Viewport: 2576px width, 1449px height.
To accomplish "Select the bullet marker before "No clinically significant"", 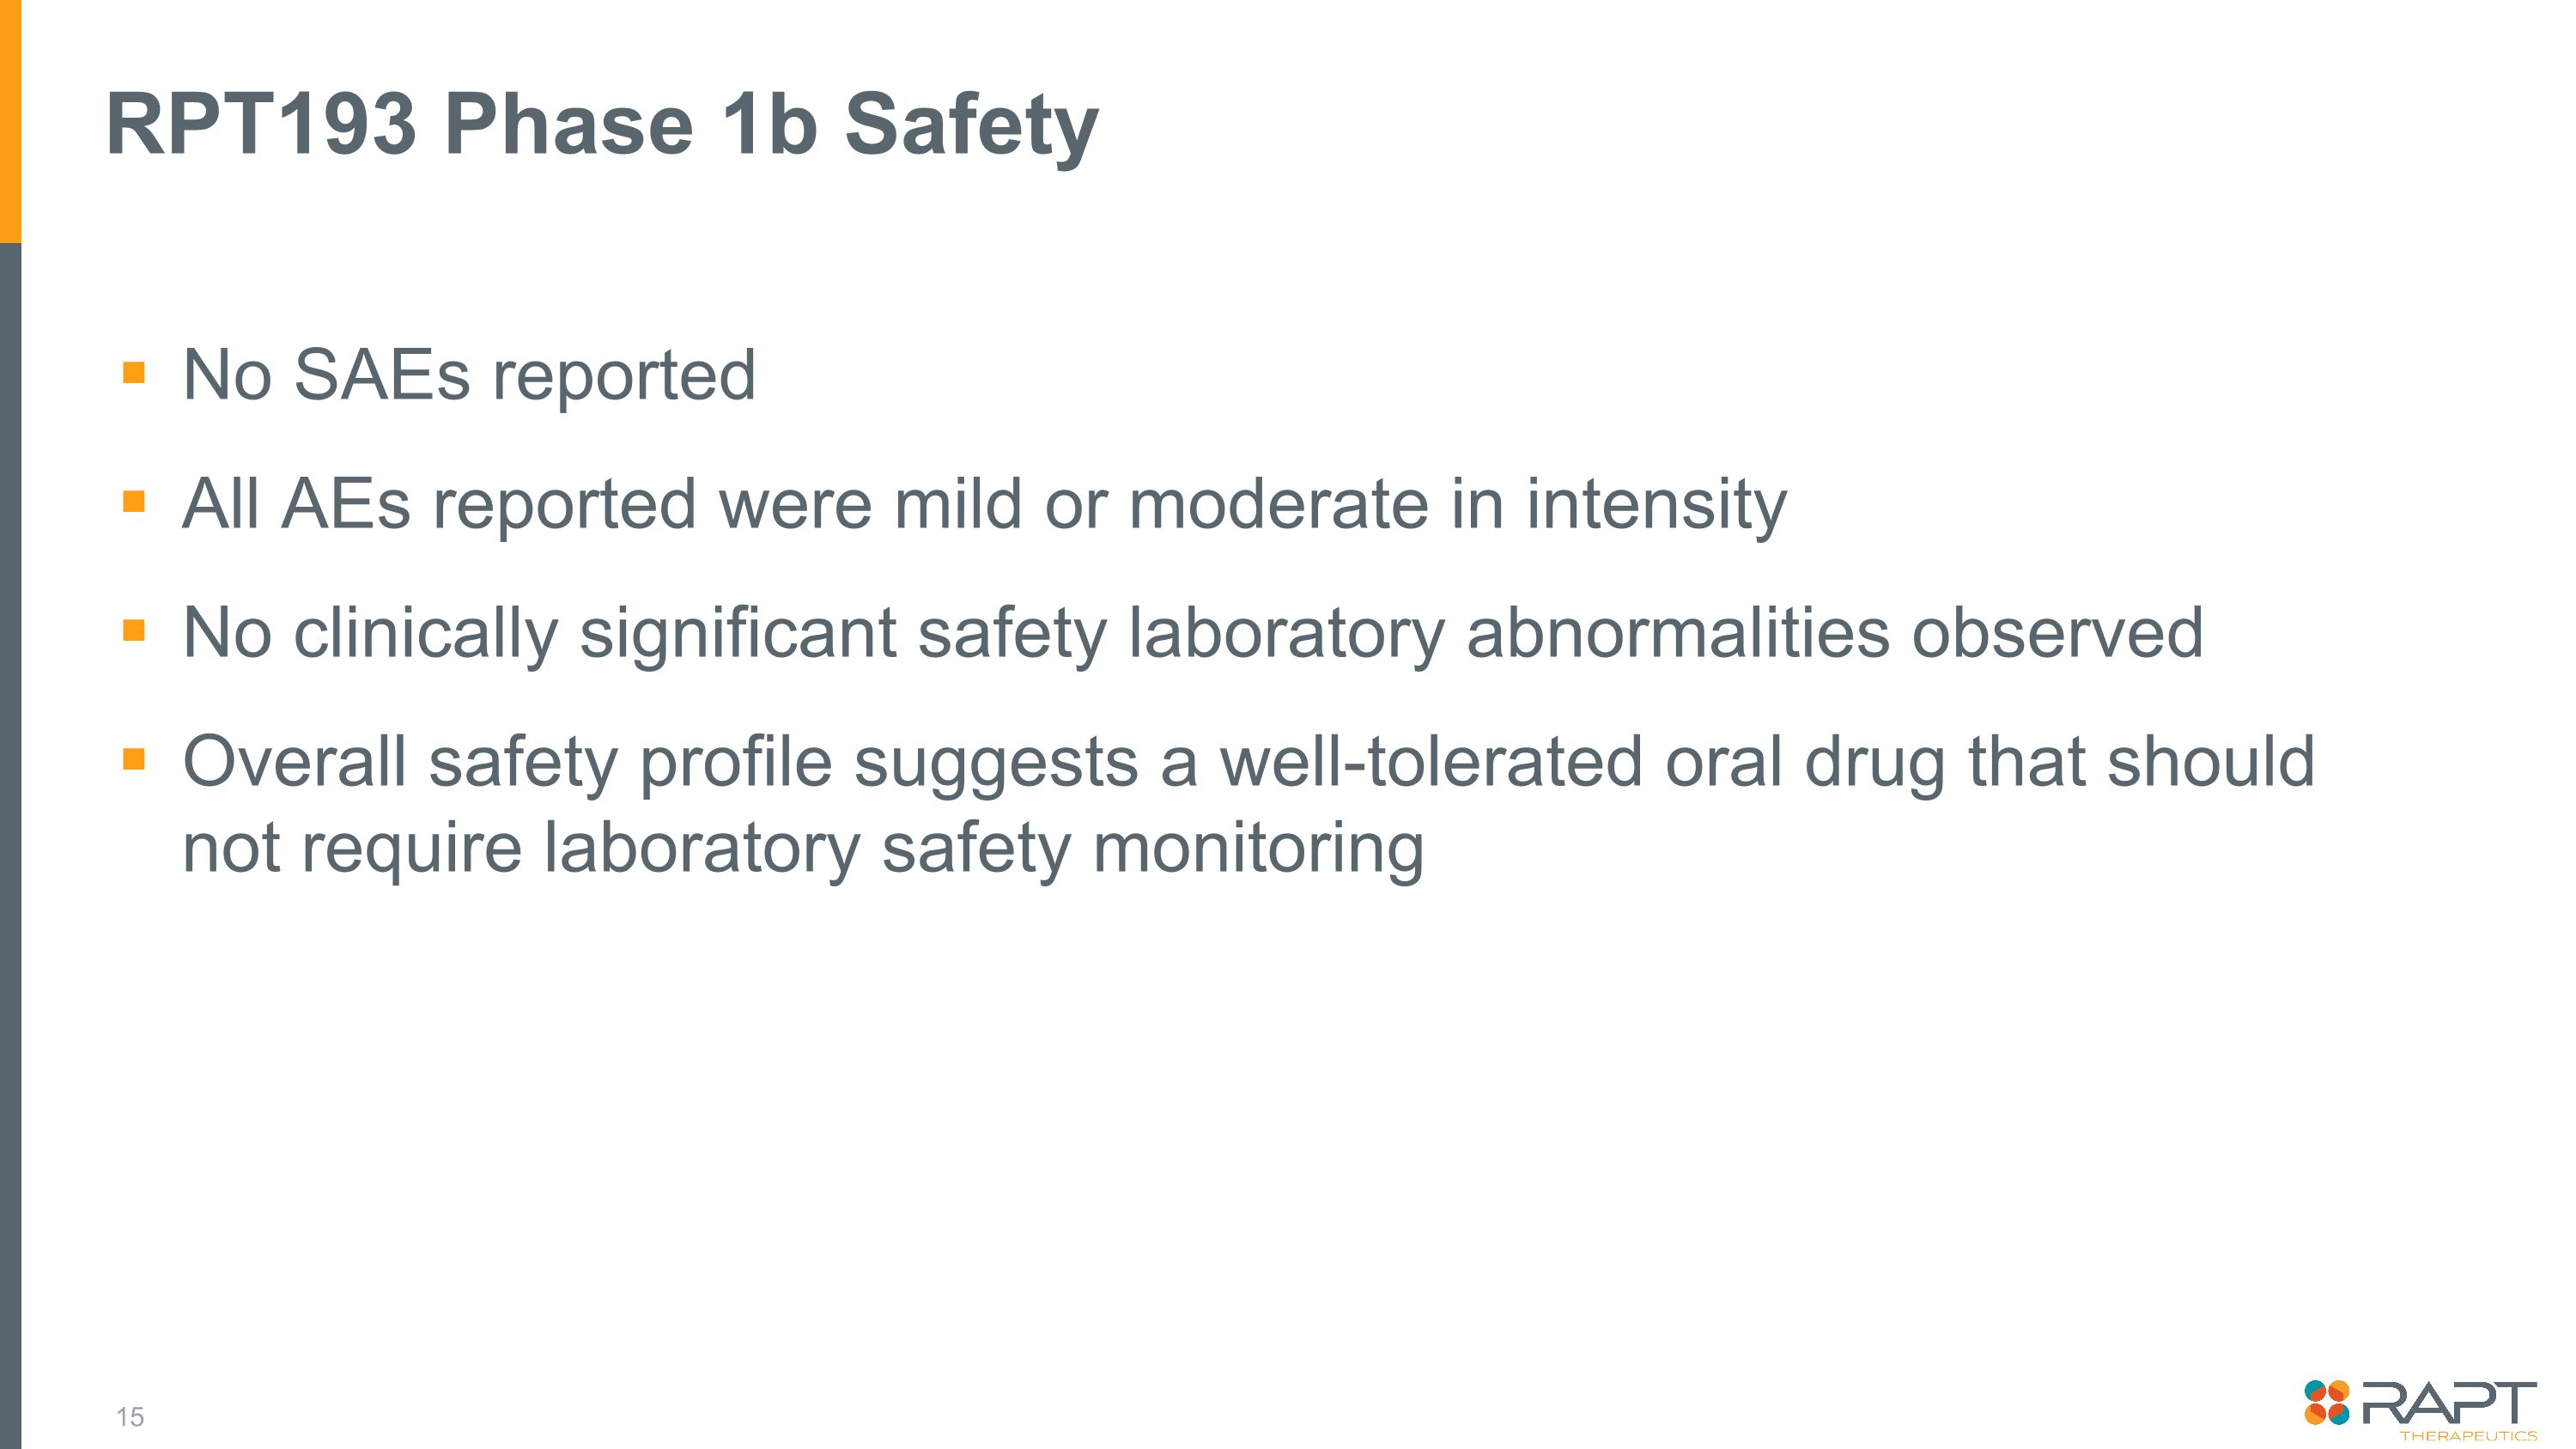I will (134, 630).
